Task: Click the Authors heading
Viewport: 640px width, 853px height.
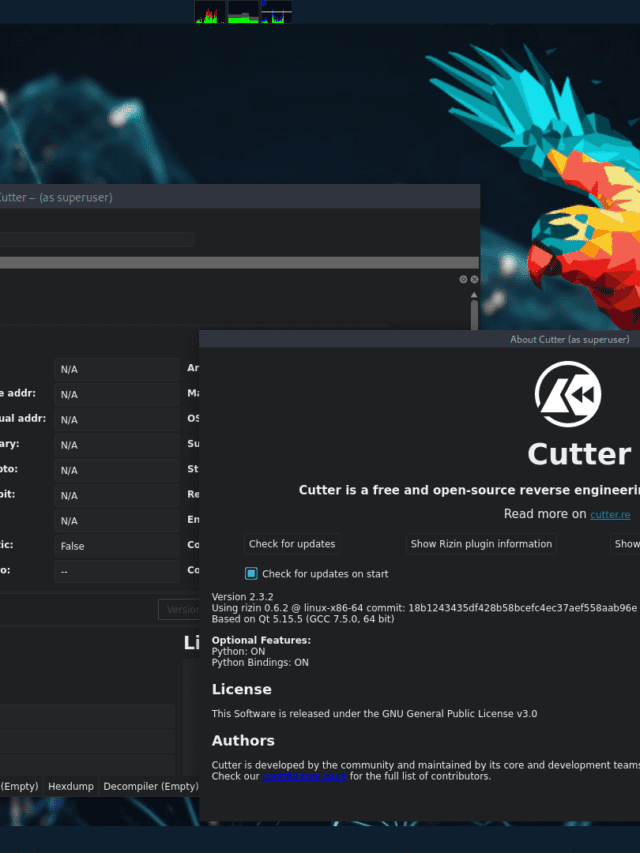Action: 243,740
